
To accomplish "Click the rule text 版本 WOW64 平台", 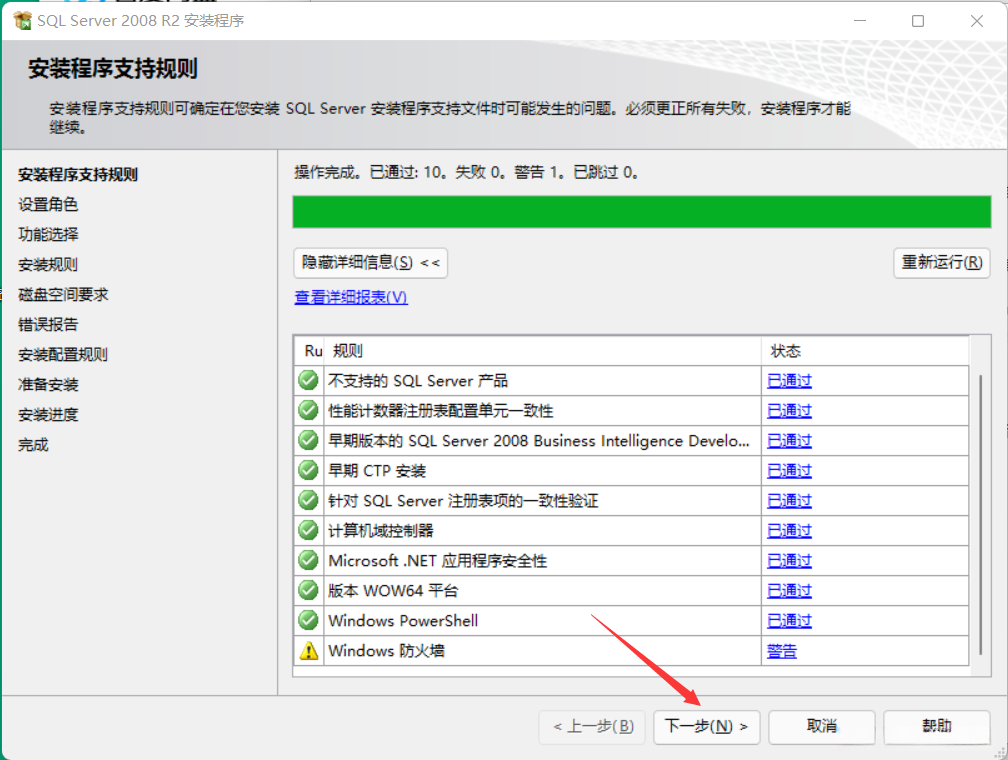I will click(x=393, y=590).
